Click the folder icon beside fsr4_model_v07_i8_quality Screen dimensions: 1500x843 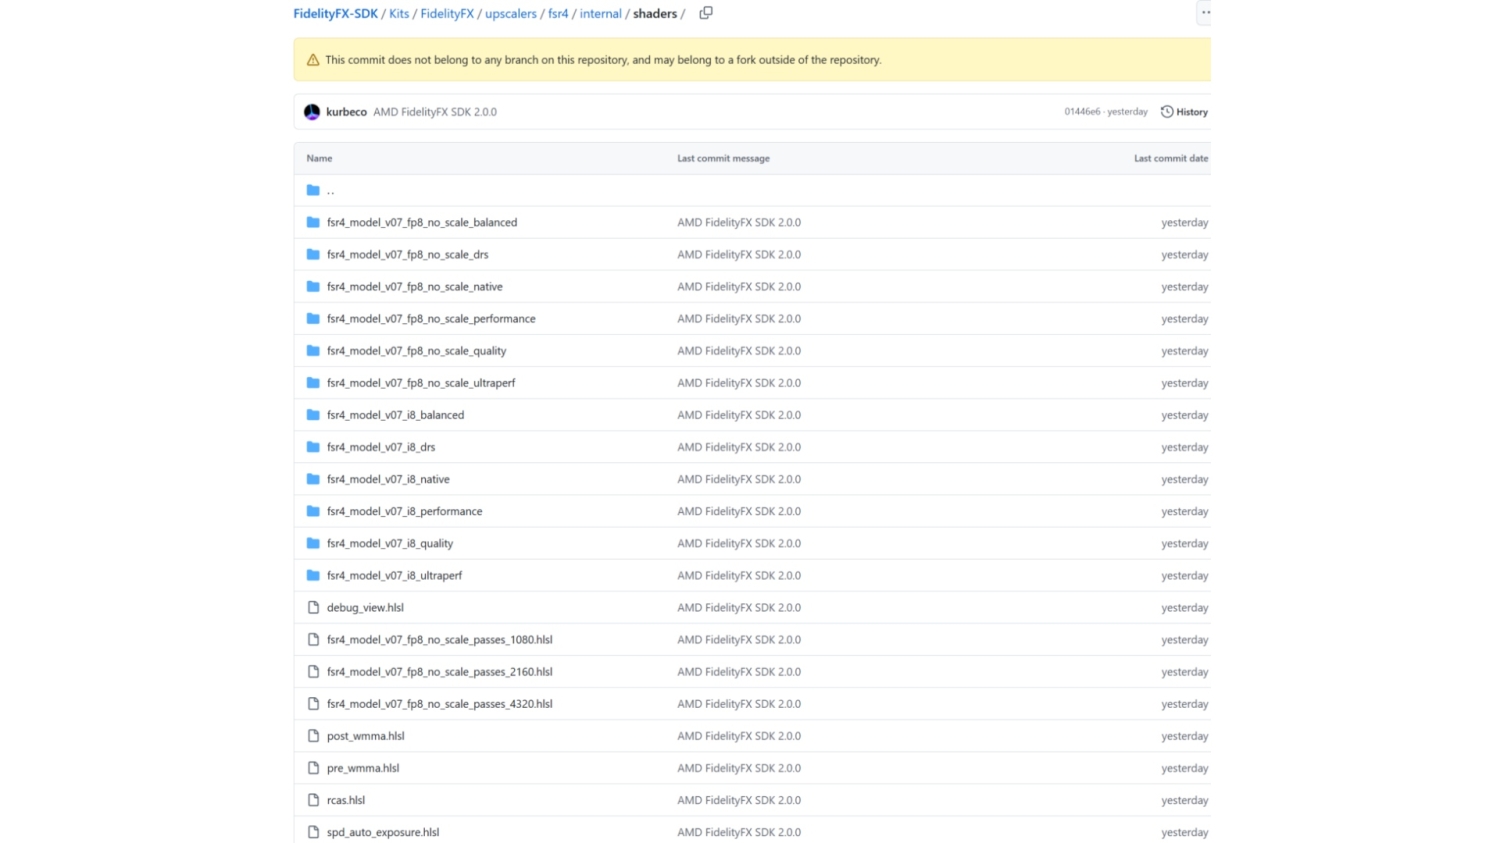[313, 543]
